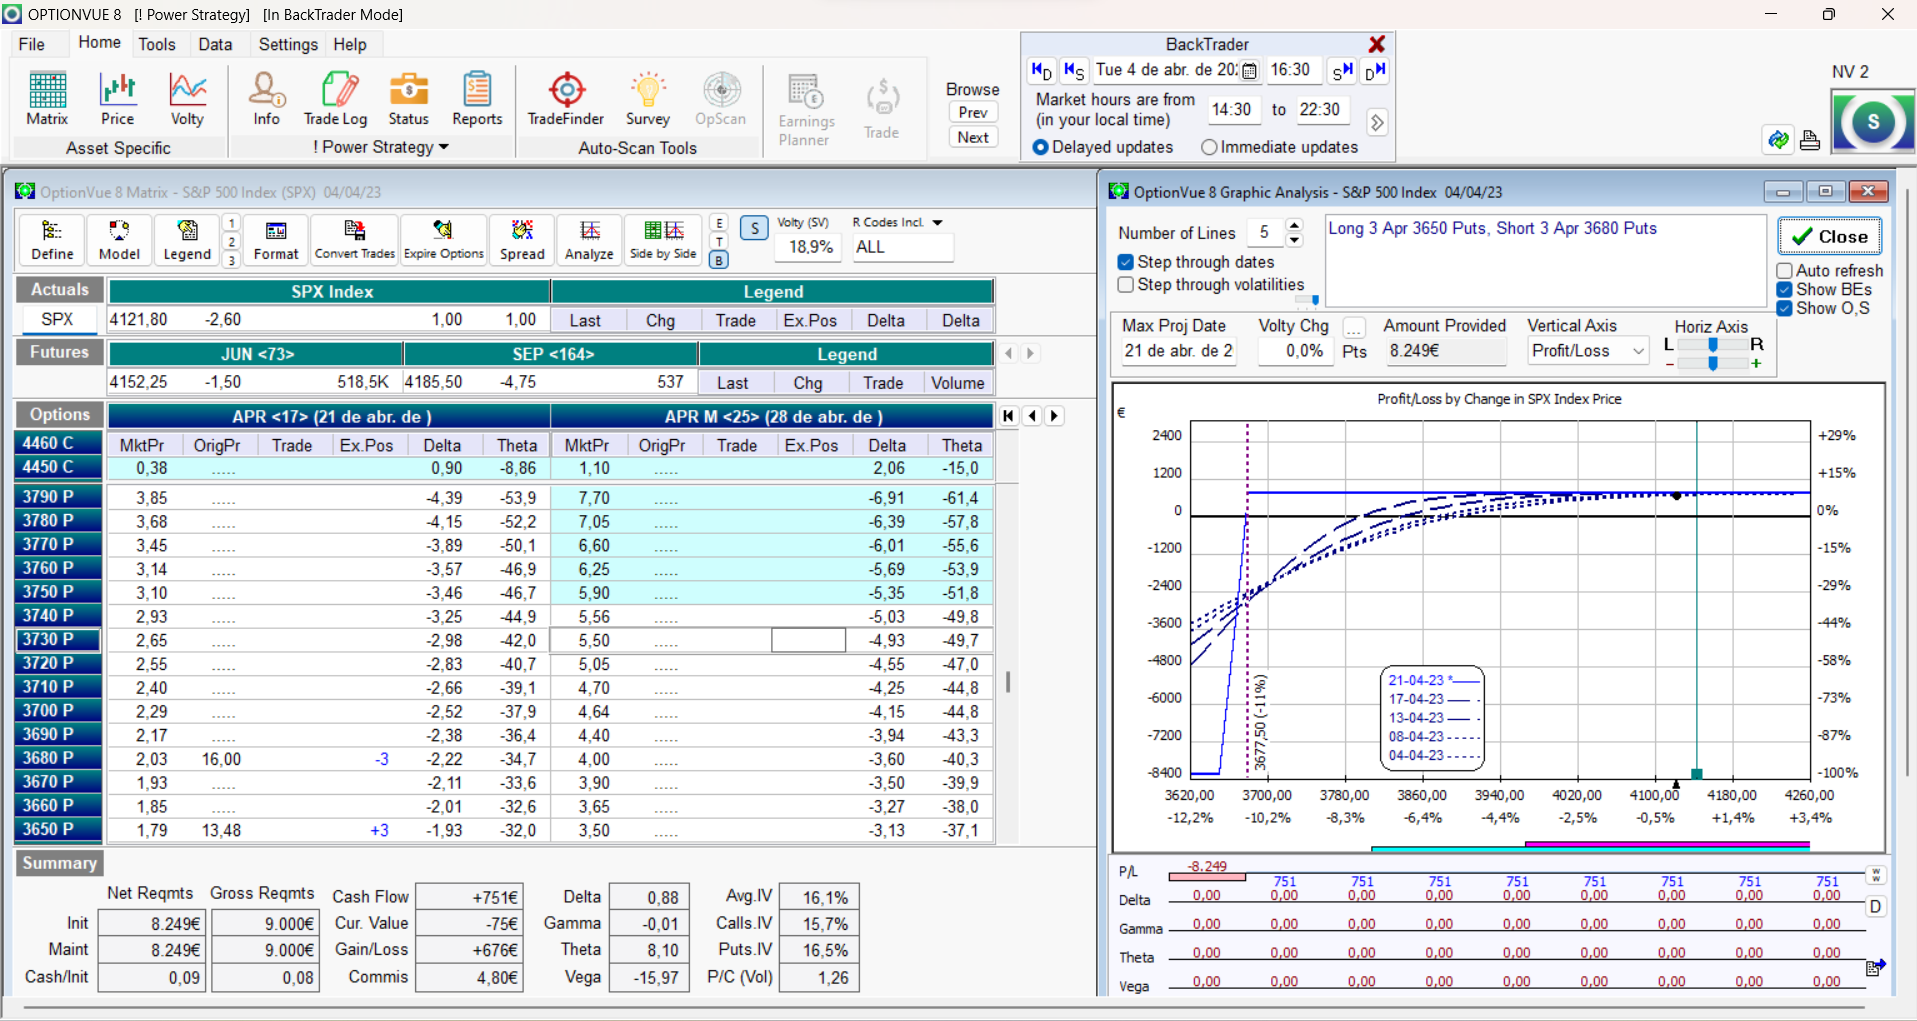The image size is (1917, 1021).
Task: Open the Help menu
Action: 350,44
